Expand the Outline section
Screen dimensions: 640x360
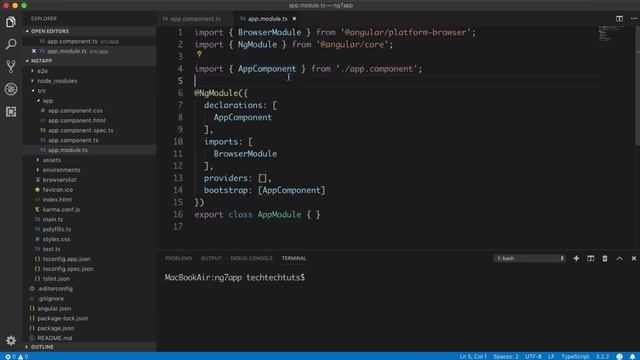pos(89,347)
